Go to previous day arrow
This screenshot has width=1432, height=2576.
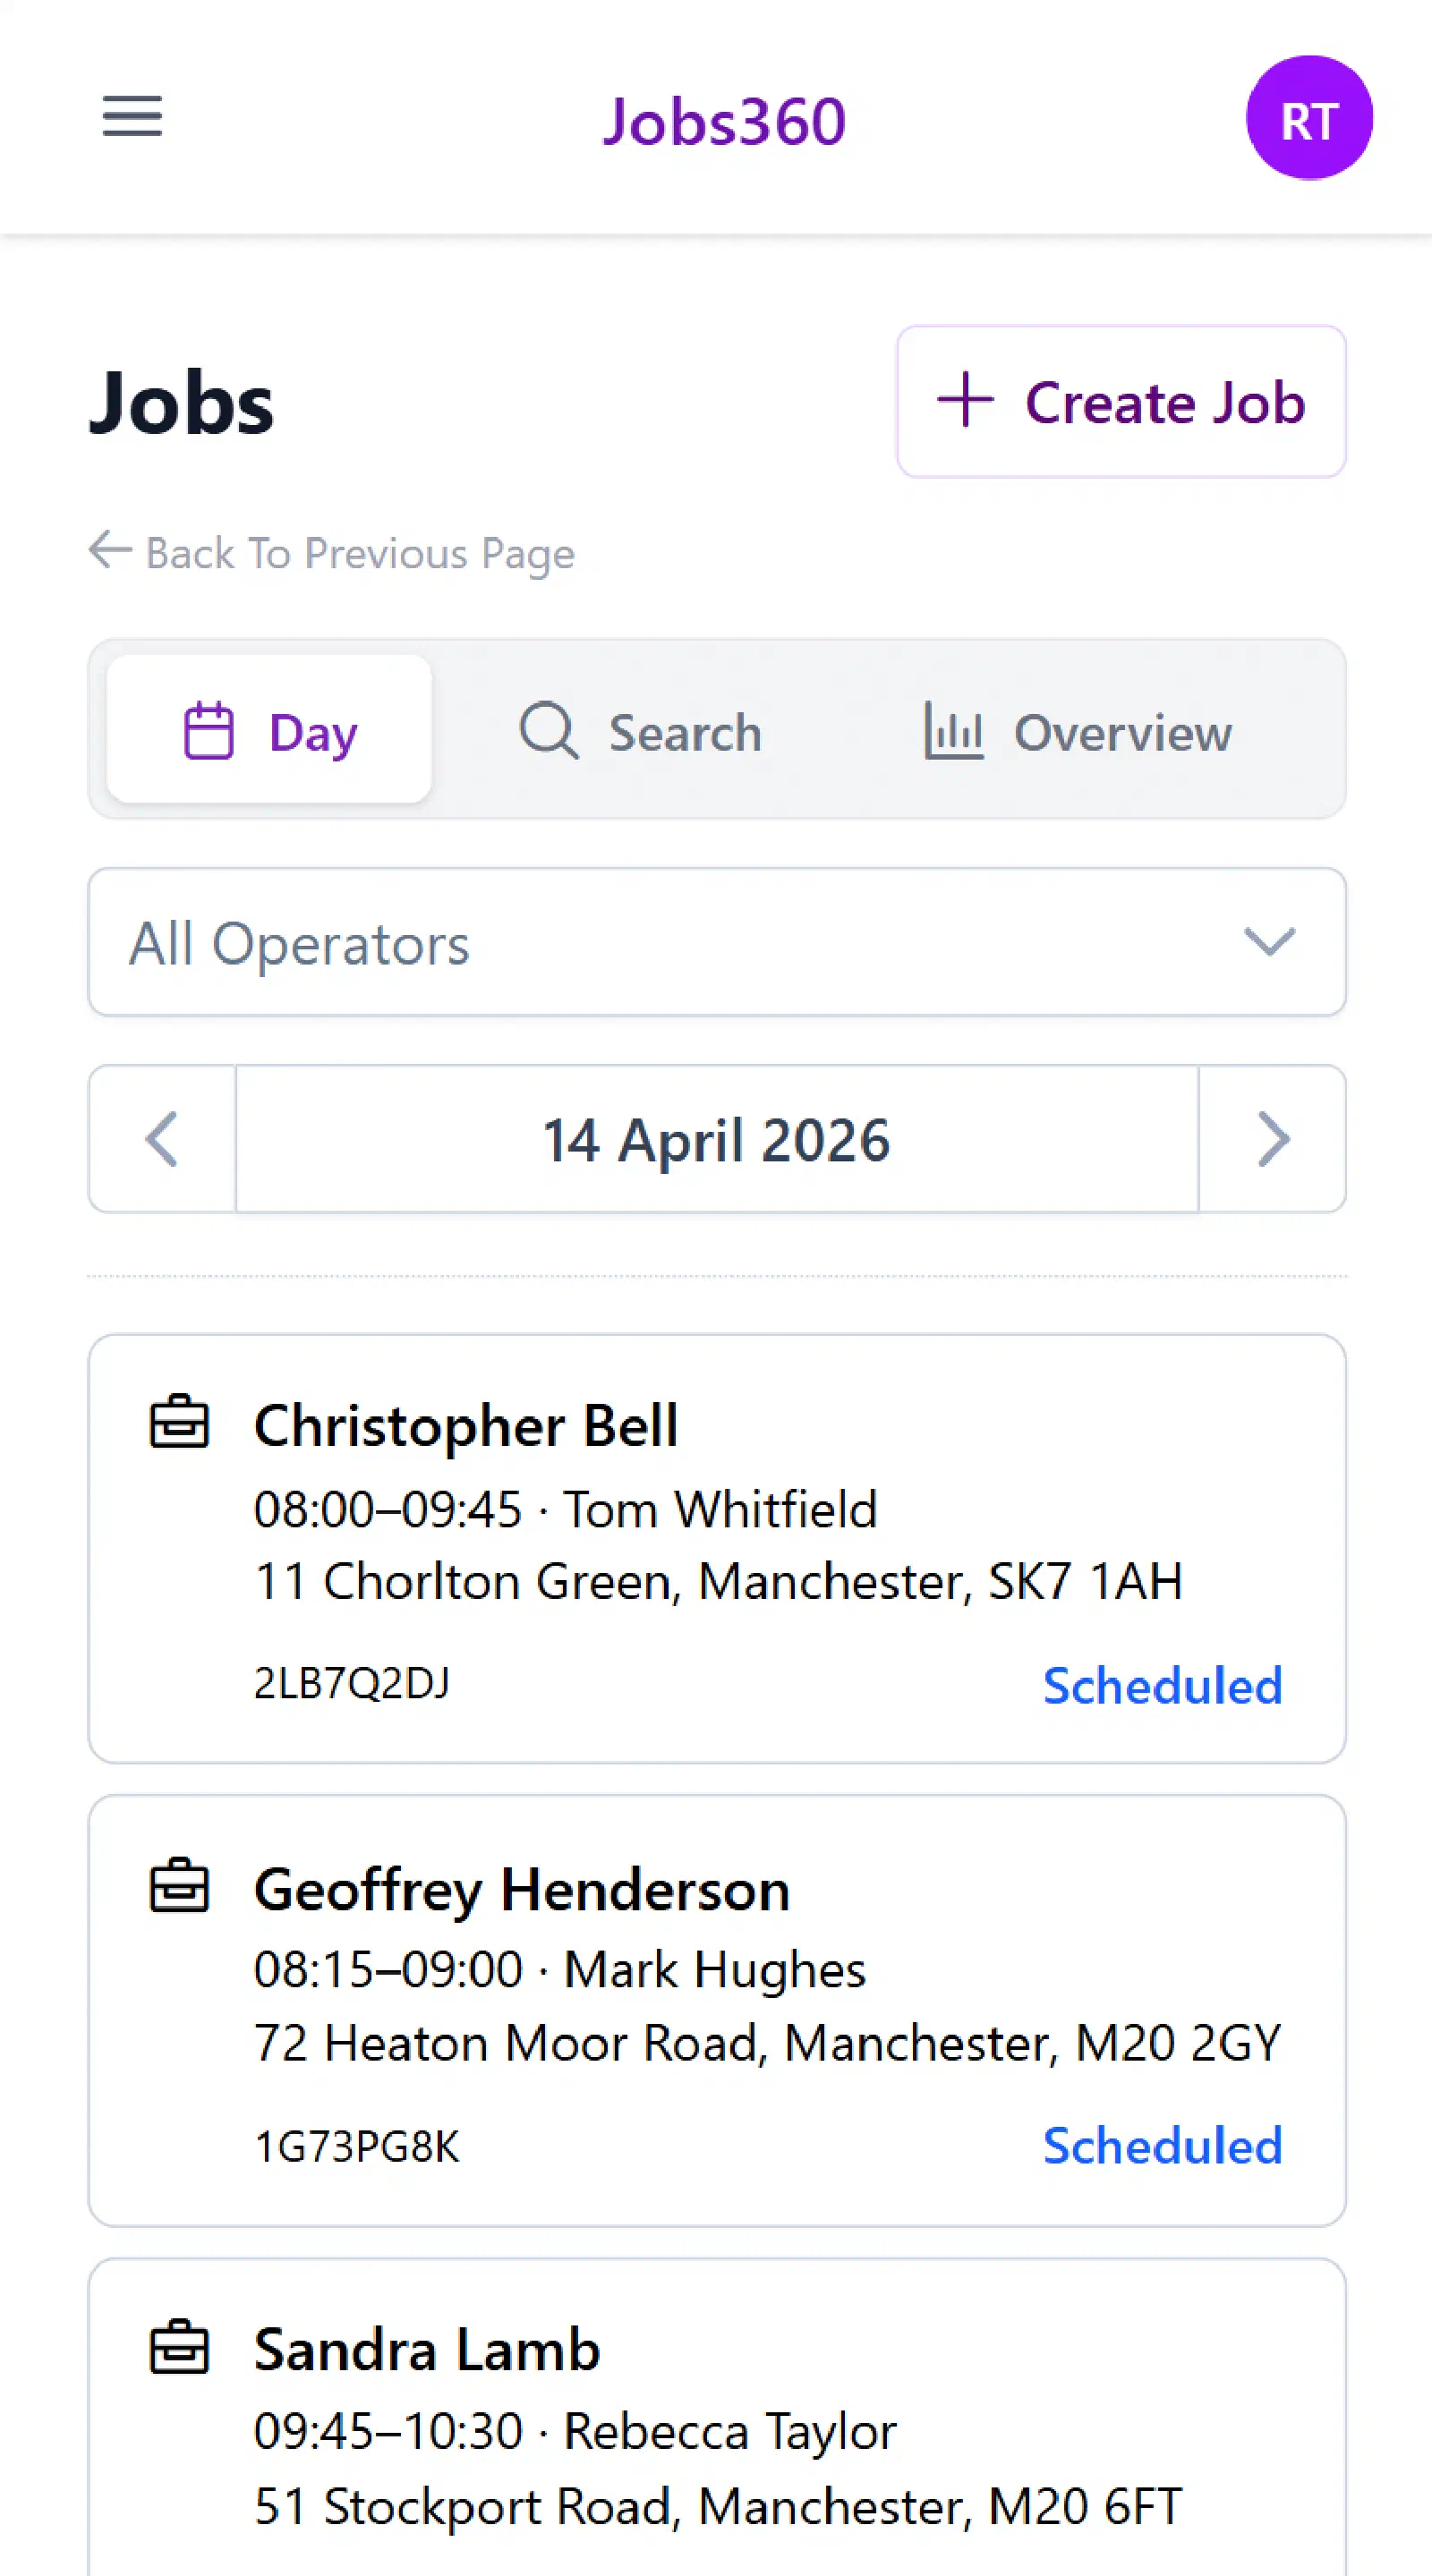pyautogui.click(x=162, y=1139)
